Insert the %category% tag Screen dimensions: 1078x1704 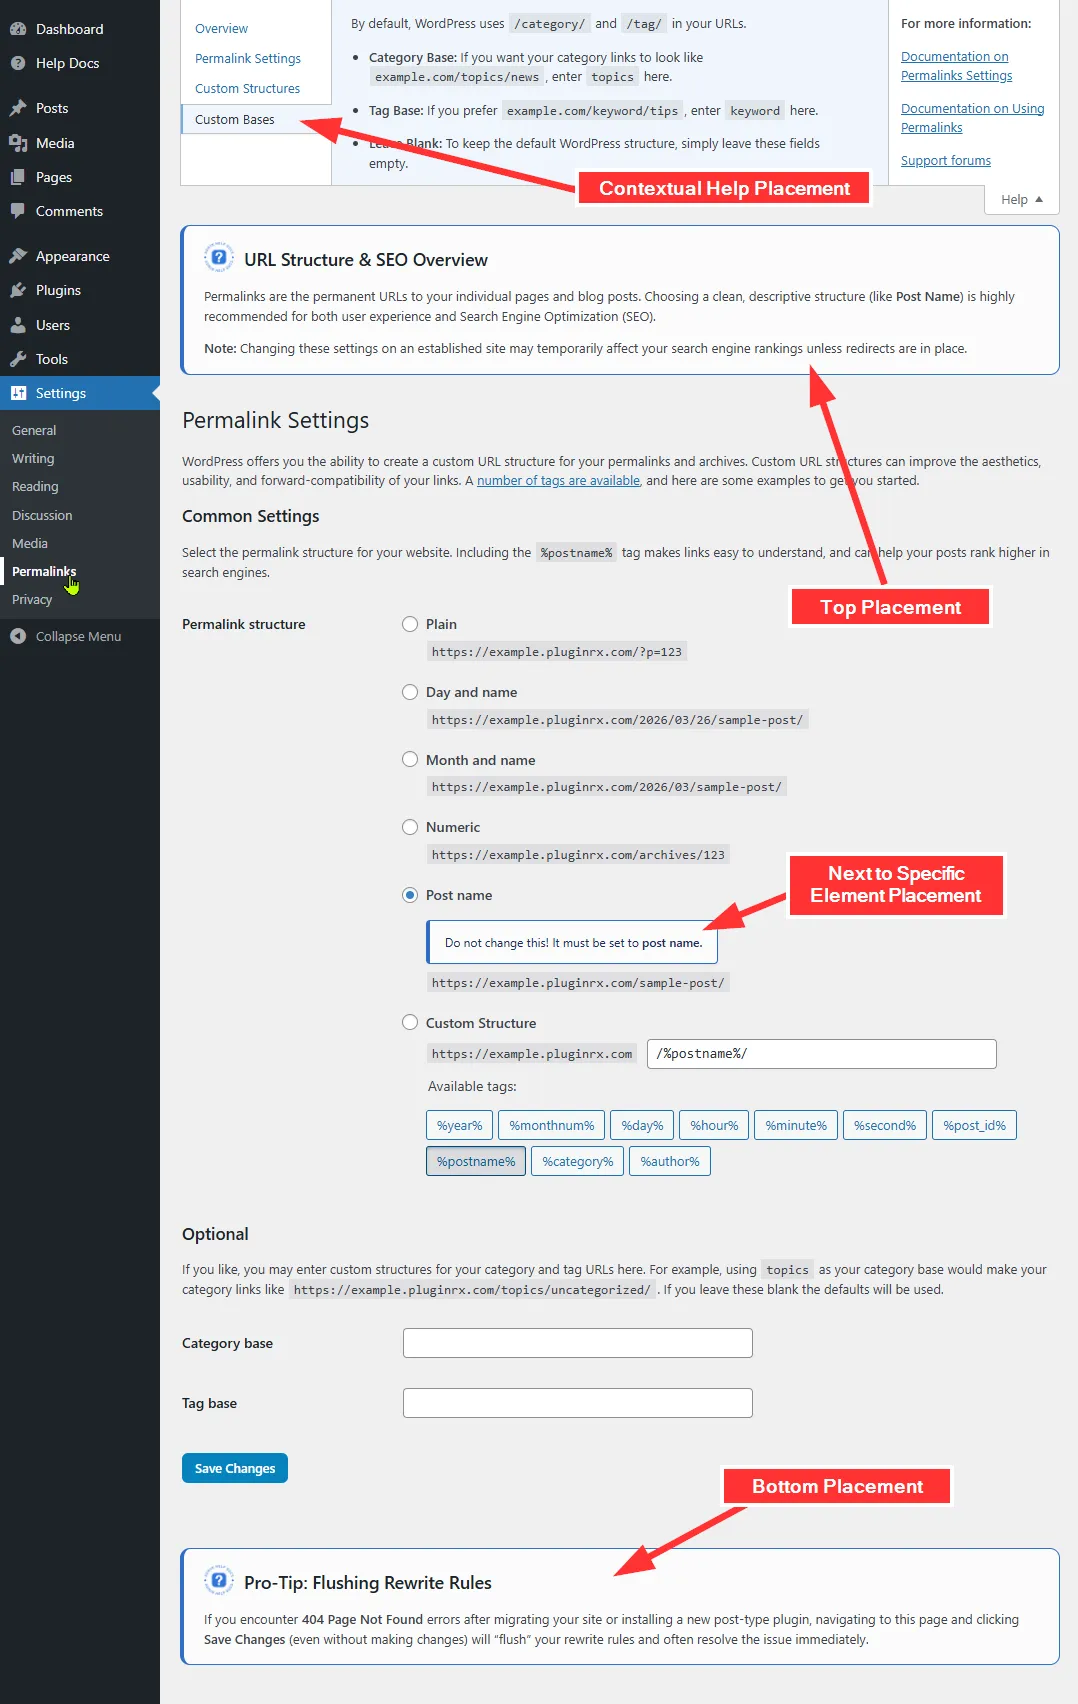point(578,1161)
